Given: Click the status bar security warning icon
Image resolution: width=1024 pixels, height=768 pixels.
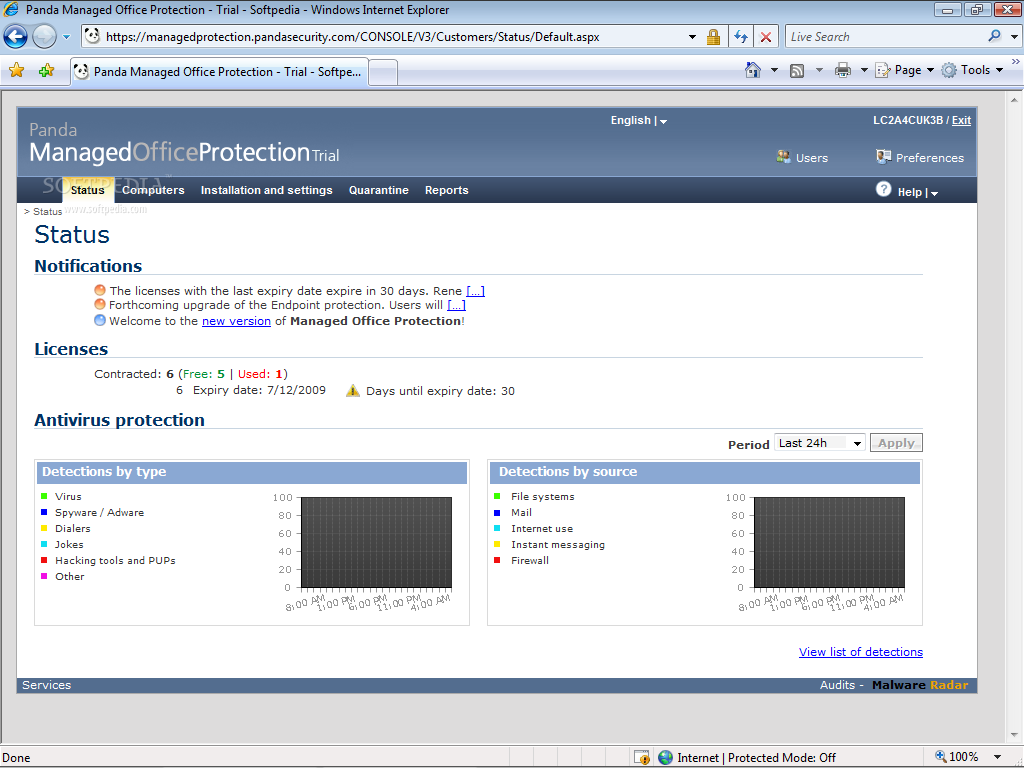Looking at the screenshot, I should click(642, 758).
